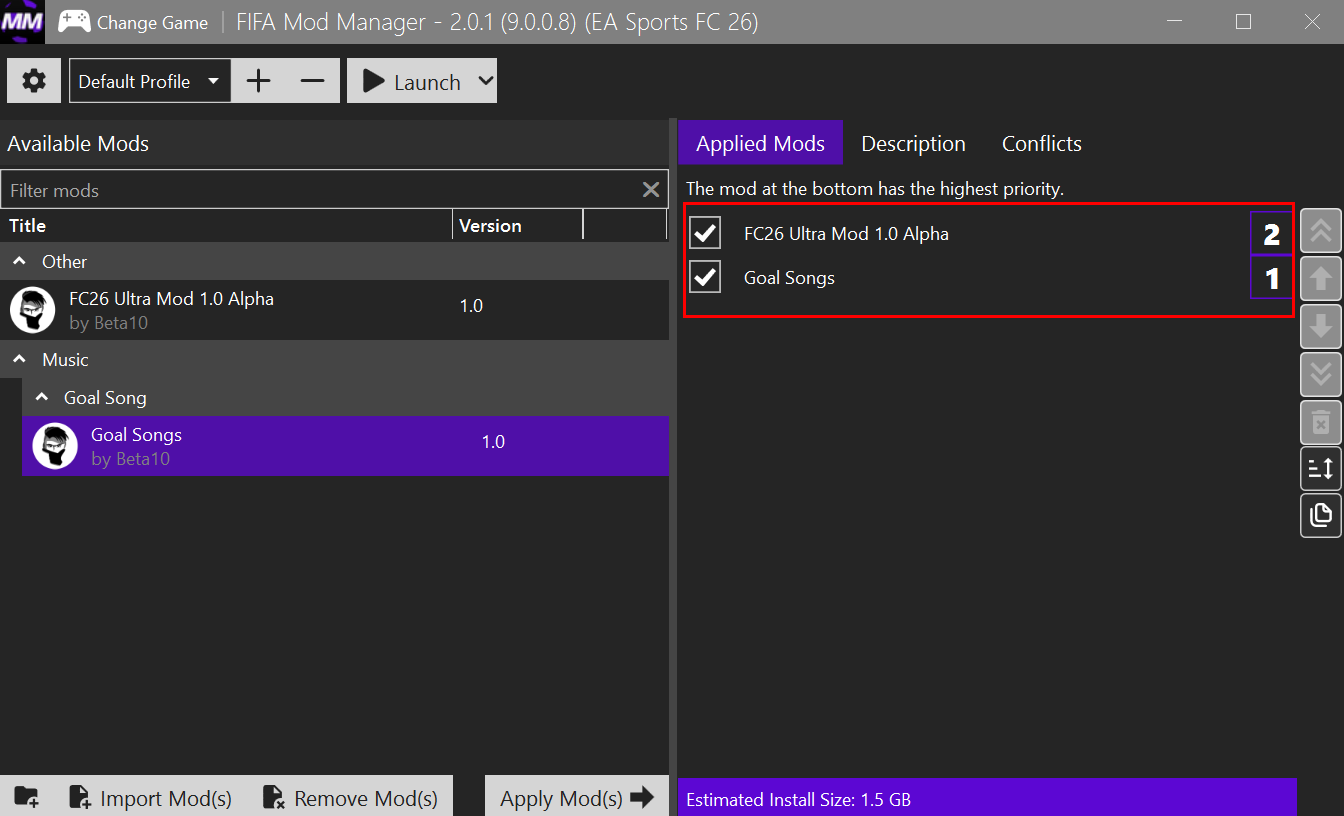Viewport: 1344px width, 816px height.
Task: Click the Estimated Install Size 1.5 GB text
Action: [798, 799]
